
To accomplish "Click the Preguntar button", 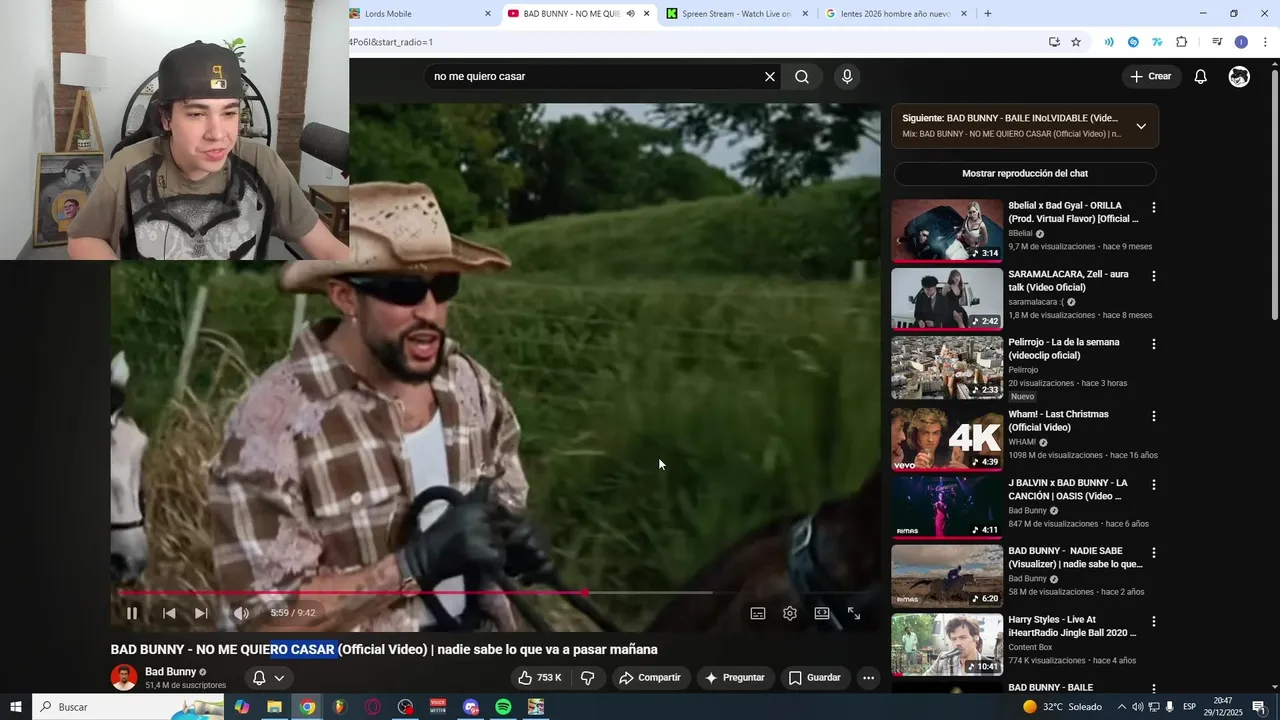I will [x=735, y=678].
